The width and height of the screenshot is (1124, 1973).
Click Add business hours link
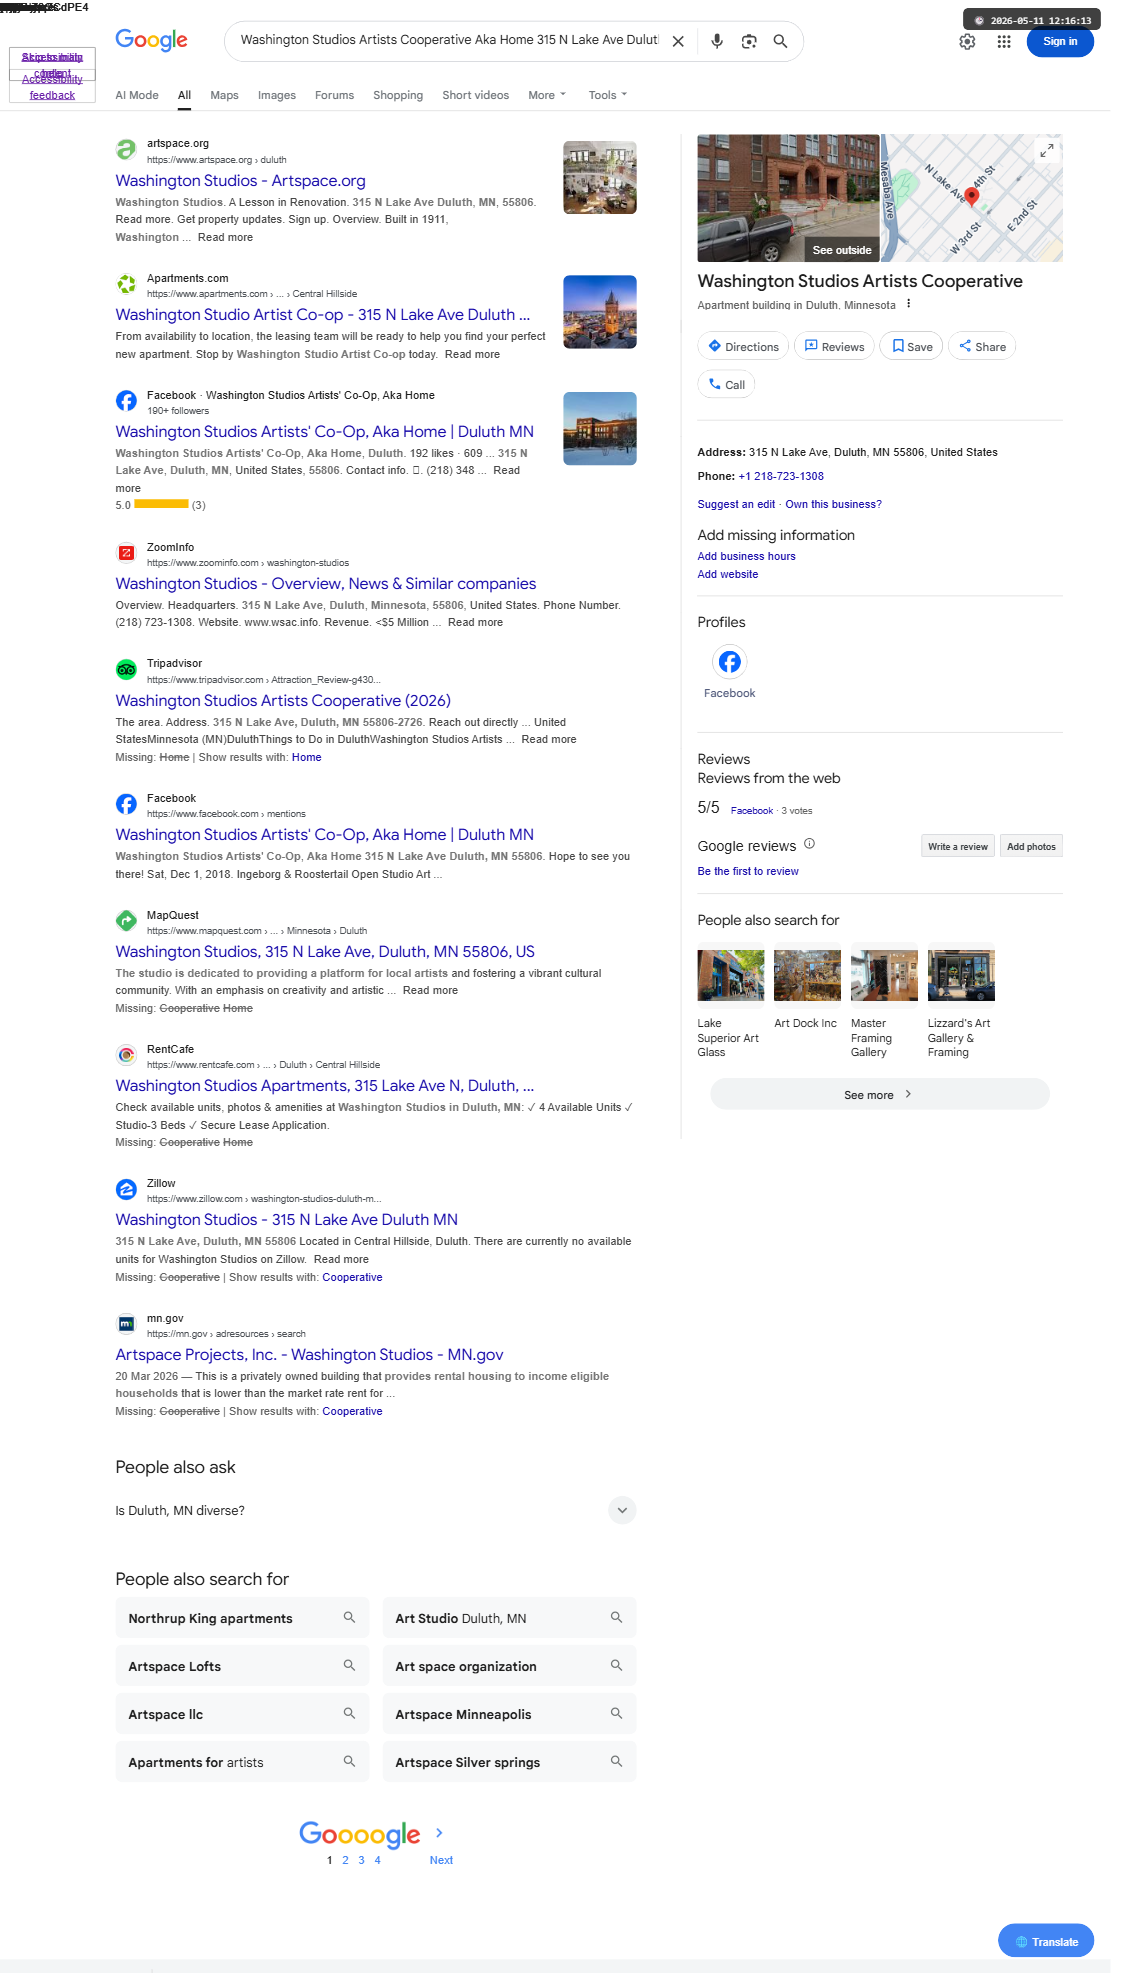click(x=747, y=556)
